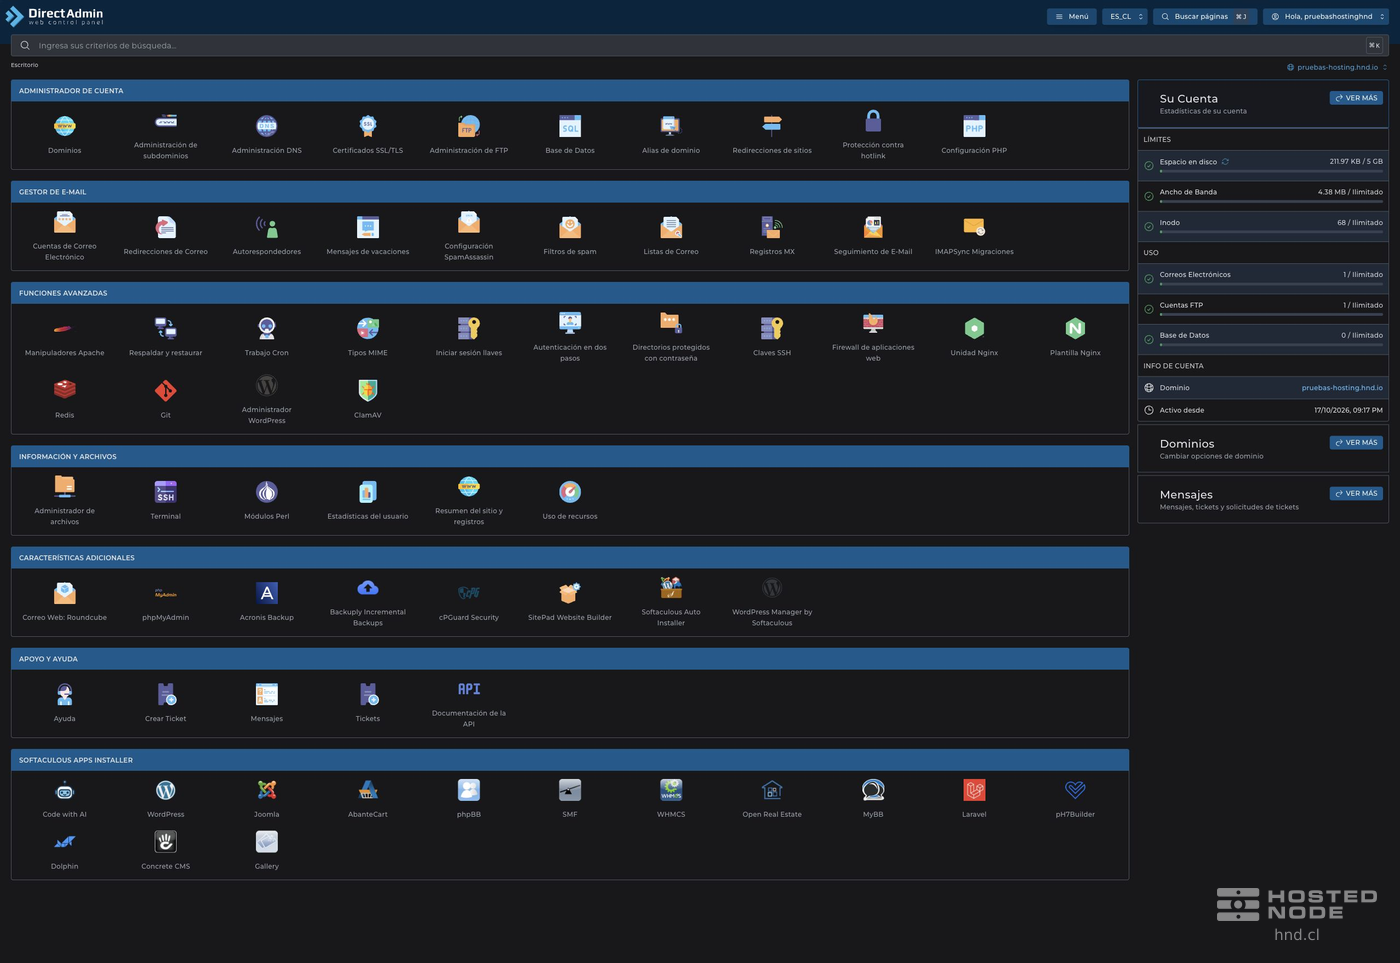Open Cuentas de Correo Electrónico
Screen dimensions: 1400x963
point(64,222)
